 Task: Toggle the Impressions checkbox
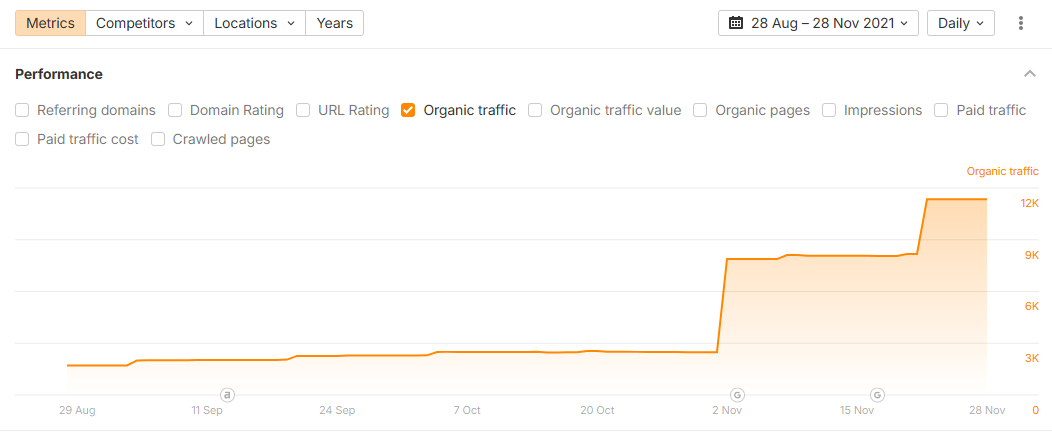click(829, 110)
